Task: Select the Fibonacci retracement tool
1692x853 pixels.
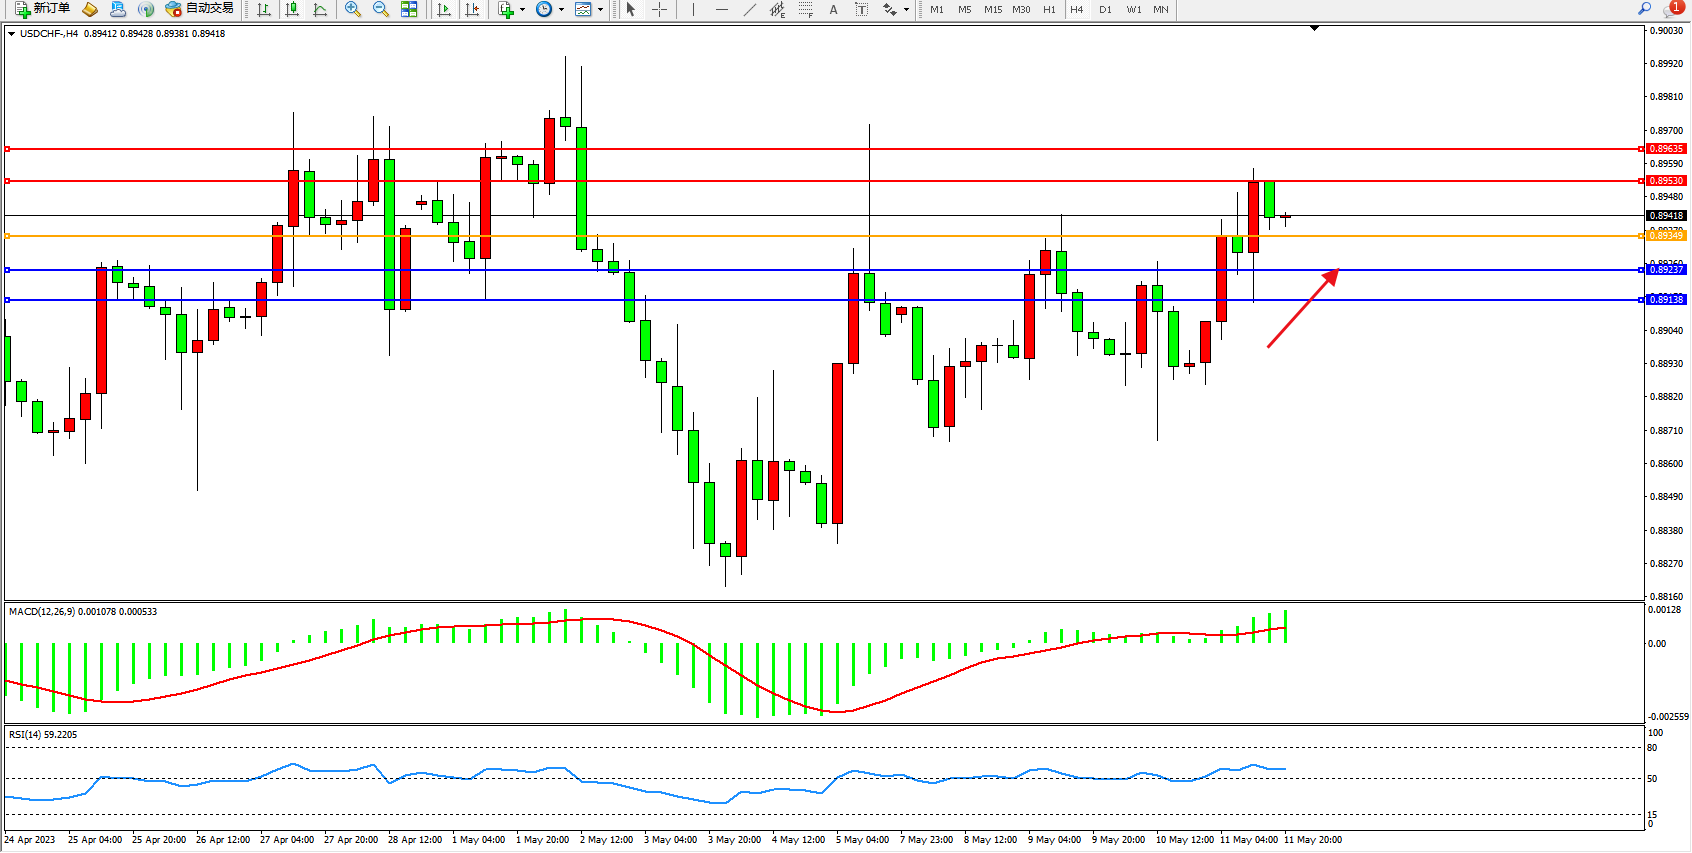Action: click(x=806, y=9)
